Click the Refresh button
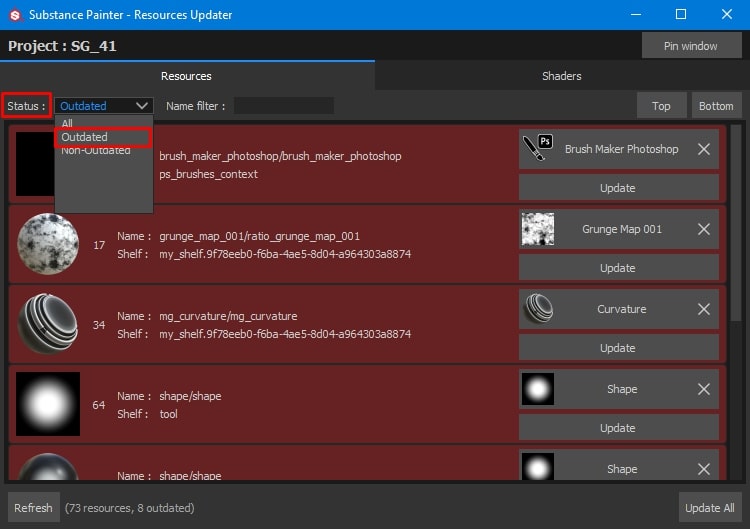 coord(34,508)
